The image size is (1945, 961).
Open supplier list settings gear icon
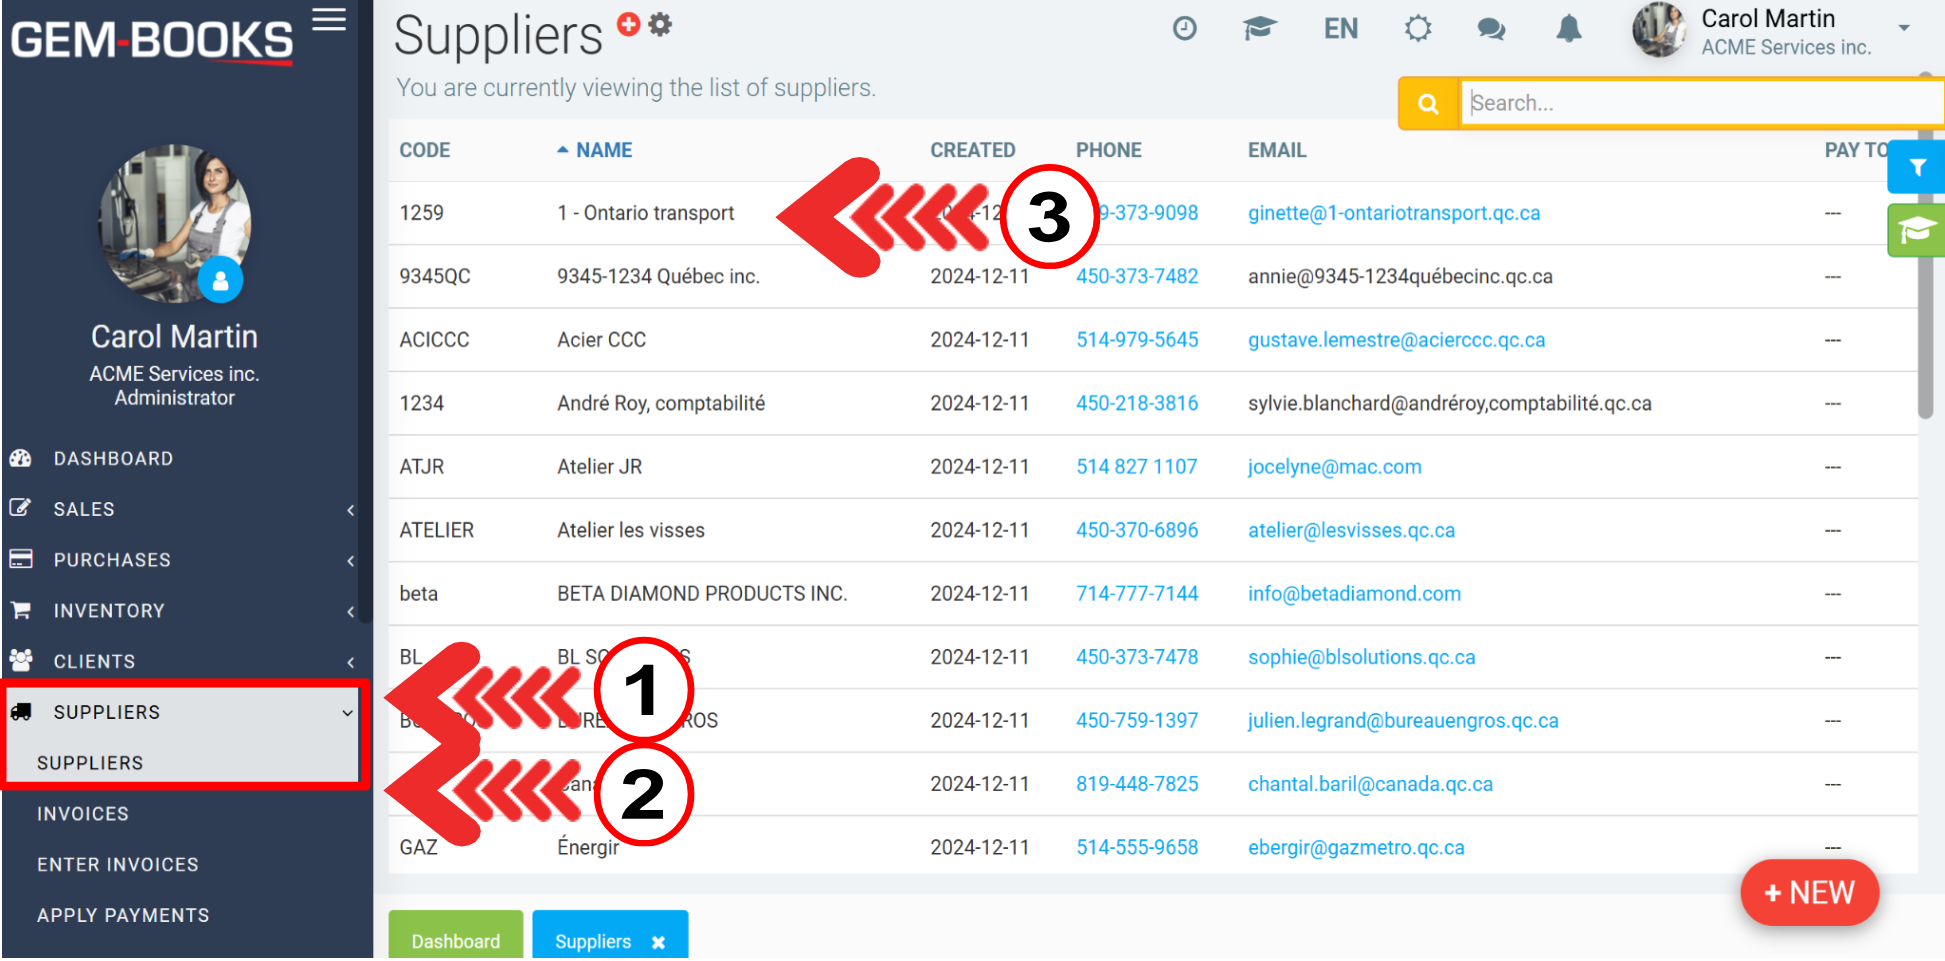[660, 24]
